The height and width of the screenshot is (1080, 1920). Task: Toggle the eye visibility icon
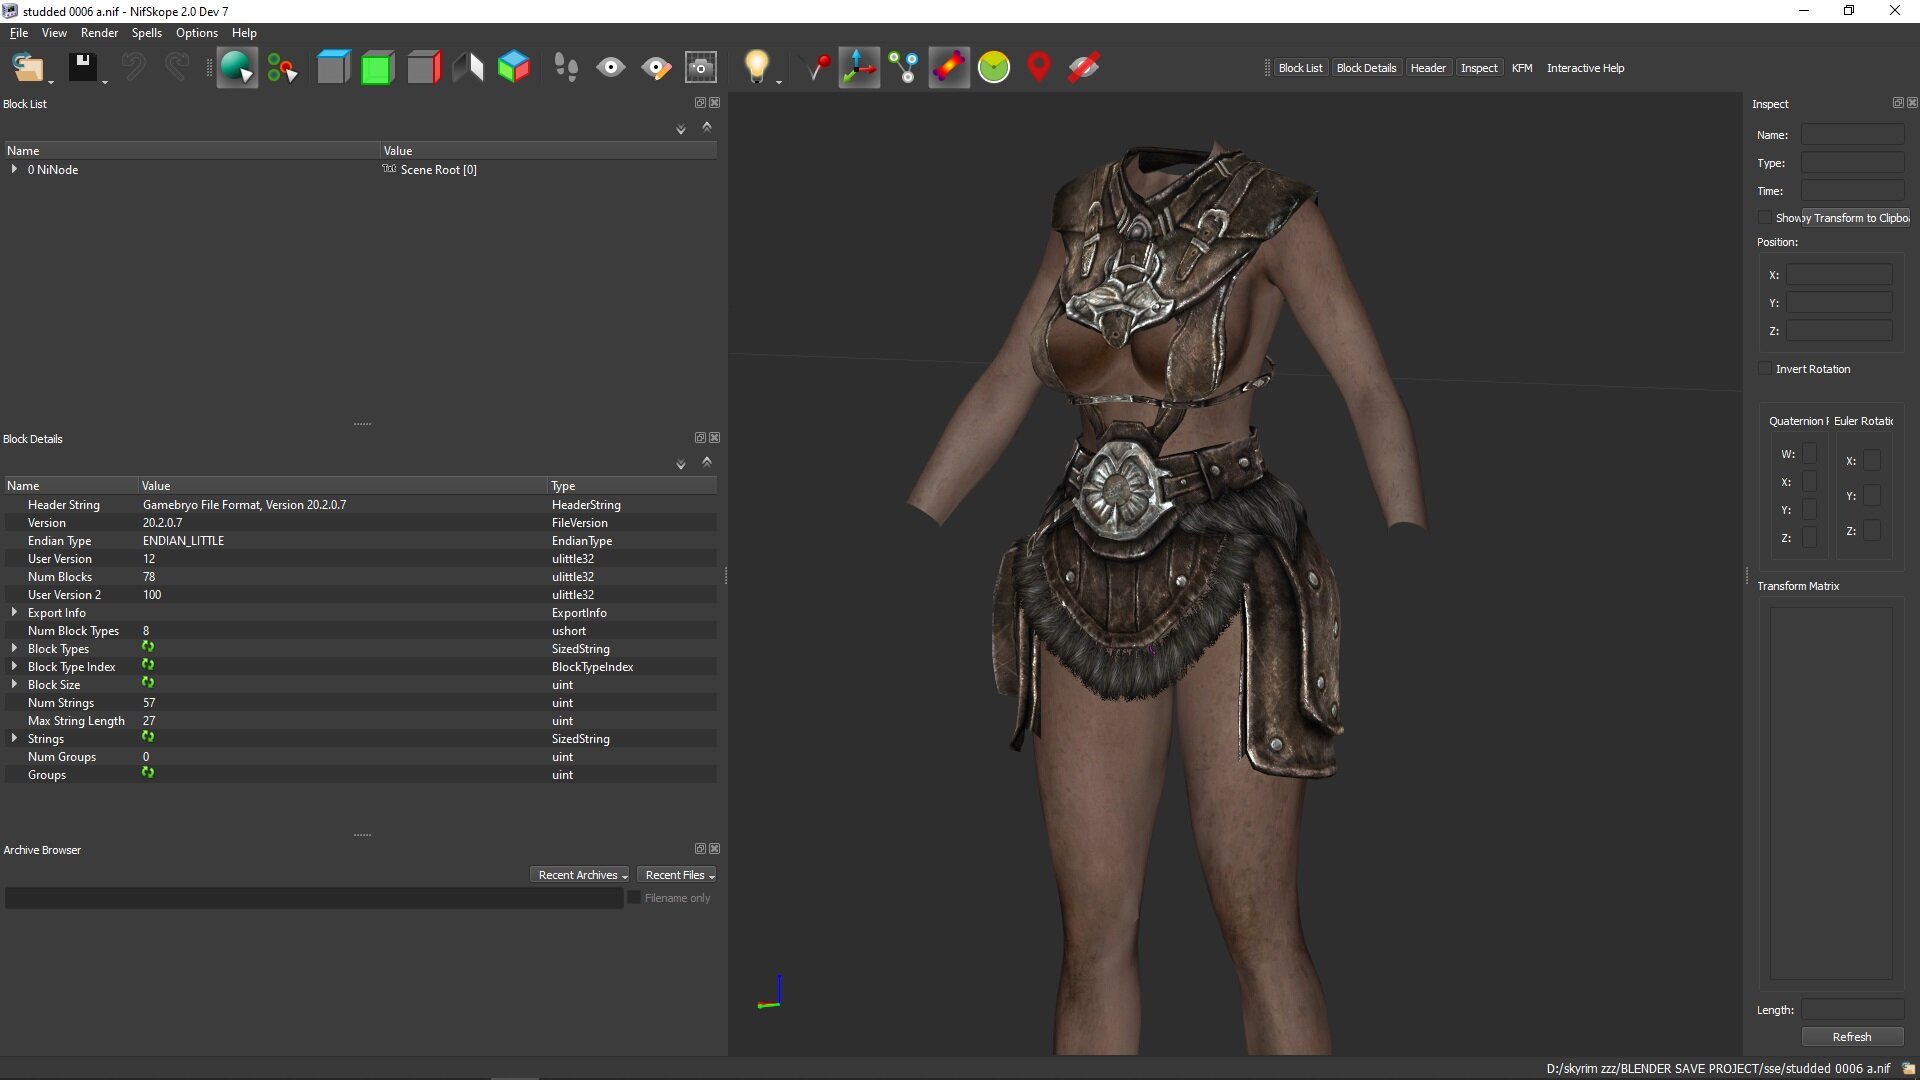[611, 68]
